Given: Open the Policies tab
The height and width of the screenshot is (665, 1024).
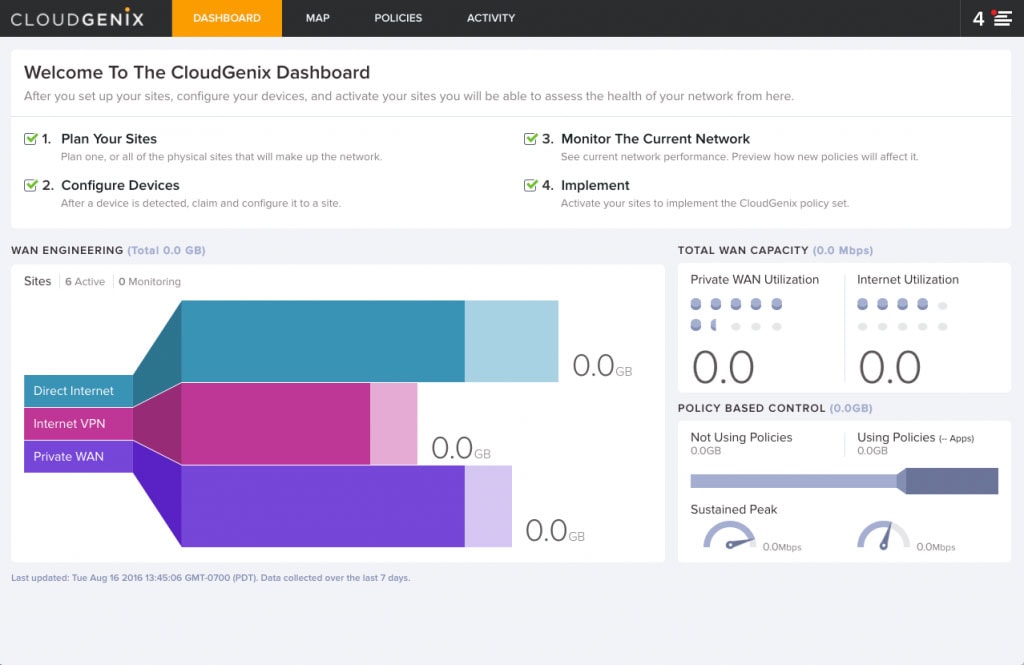Looking at the screenshot, I should coord(398,18).
